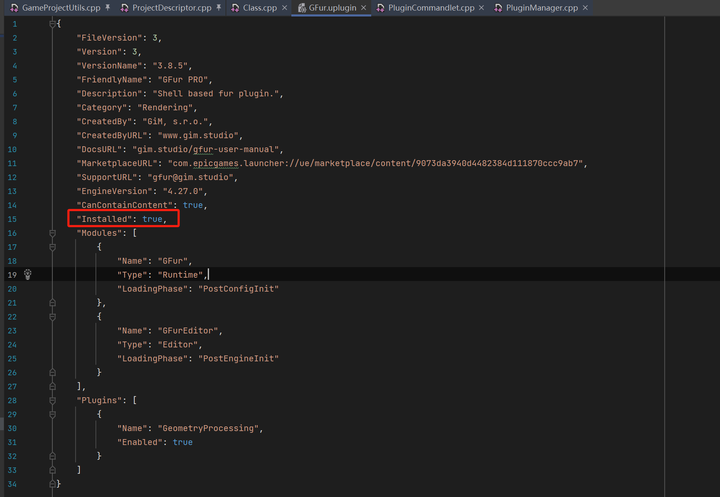Close the PluginCommandlet.cpp tab
This screenshot has width=720, height=497.
[481, 8]
